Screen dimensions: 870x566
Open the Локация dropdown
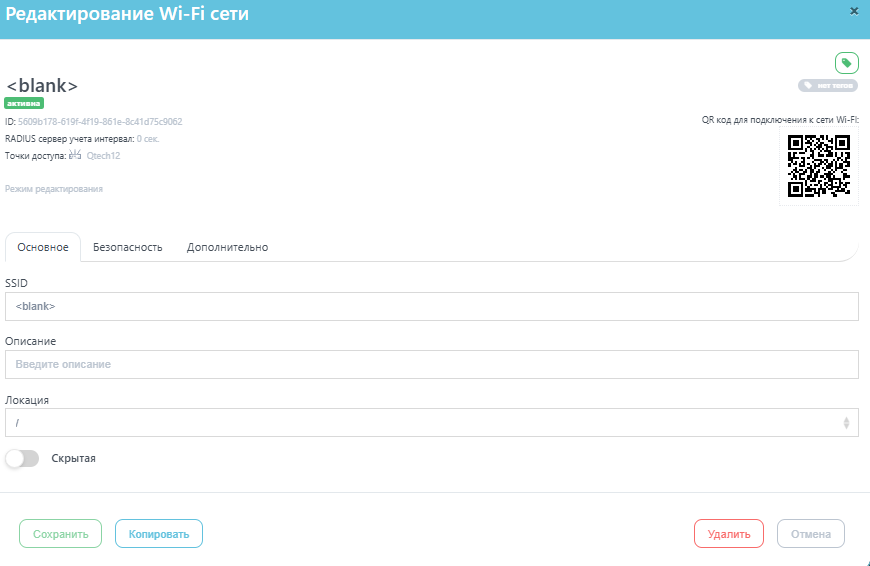click(432, 423)
